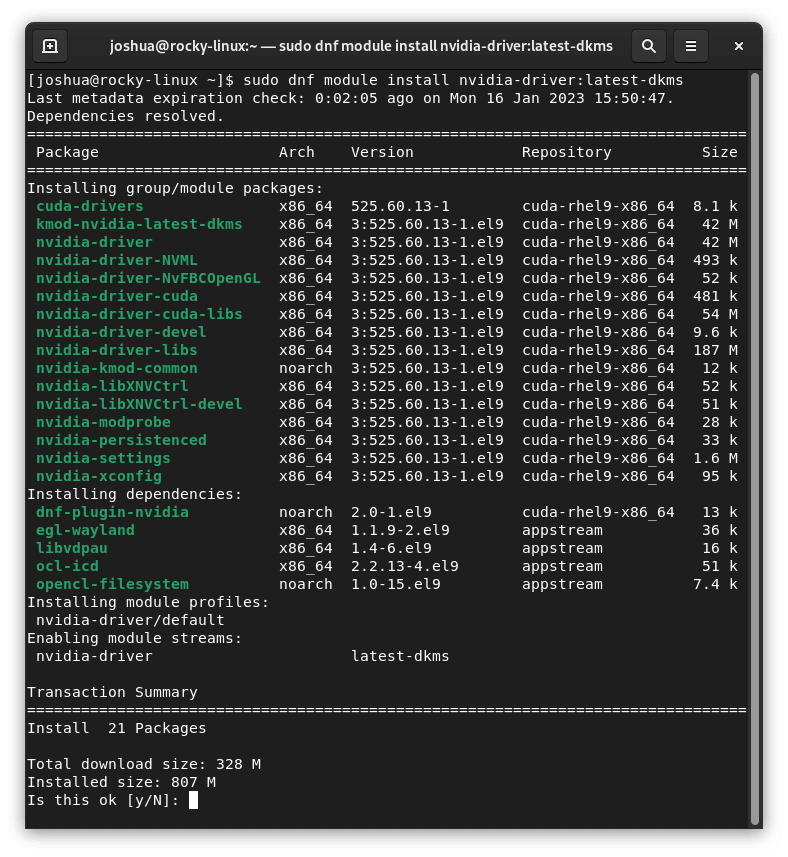Viewport: 788px width, 857px height.
Task: Click the dnf-plugin-nvidia dependency
Action: (112, 512)
